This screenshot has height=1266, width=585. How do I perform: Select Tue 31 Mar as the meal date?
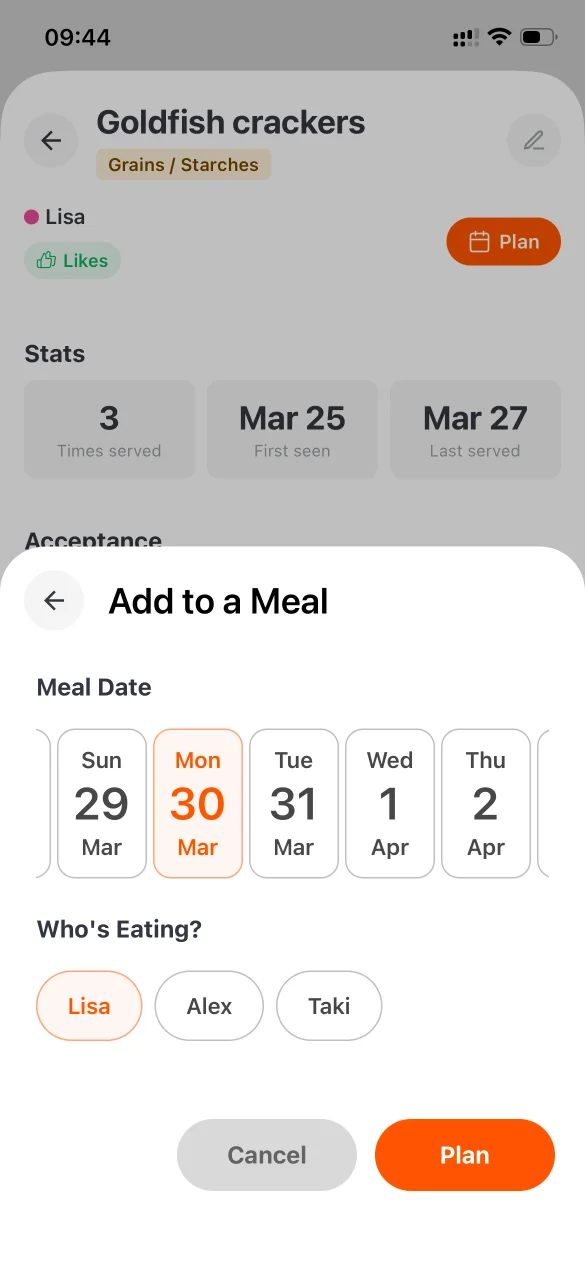click(x=293, y=803)
